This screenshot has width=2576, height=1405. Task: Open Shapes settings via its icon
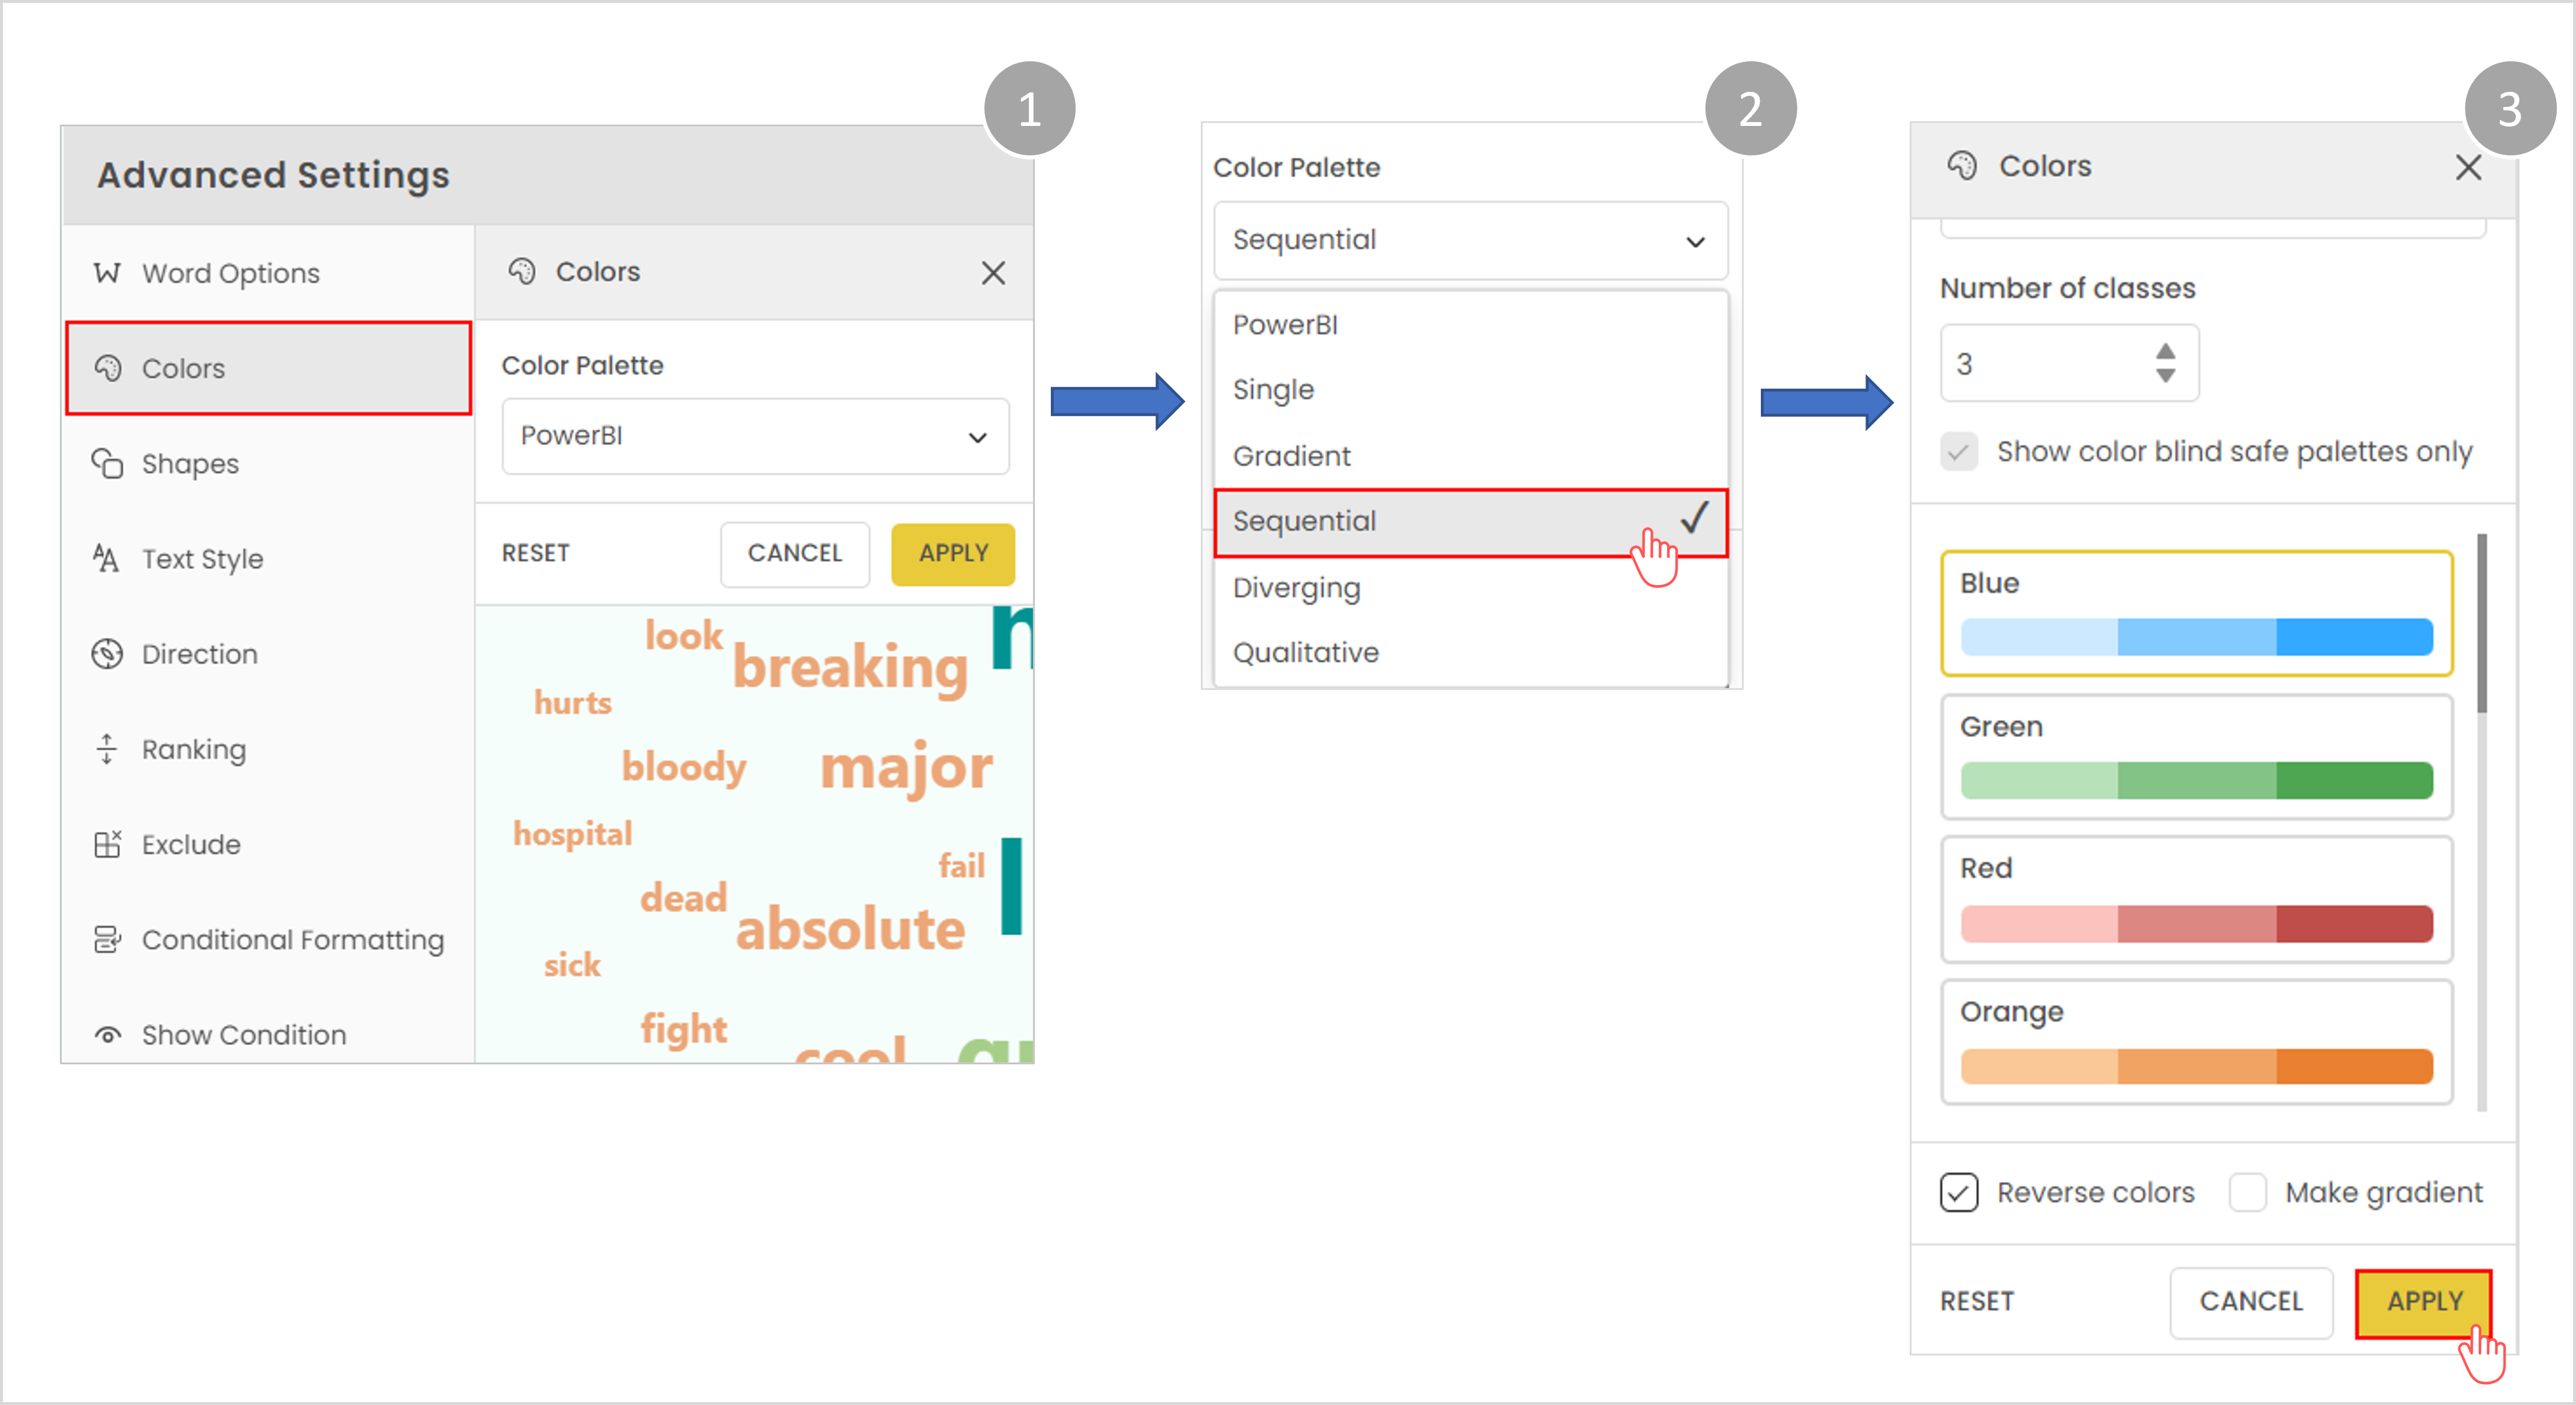point(107,464)
